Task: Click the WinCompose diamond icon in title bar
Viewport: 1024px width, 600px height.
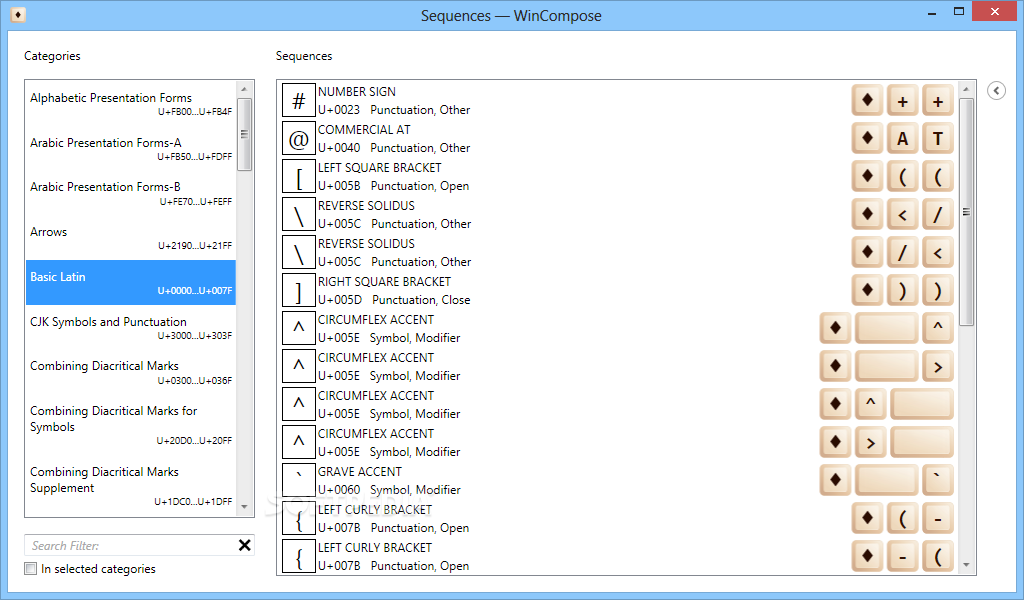Action: pyautogui.click(x=18, y=14)
